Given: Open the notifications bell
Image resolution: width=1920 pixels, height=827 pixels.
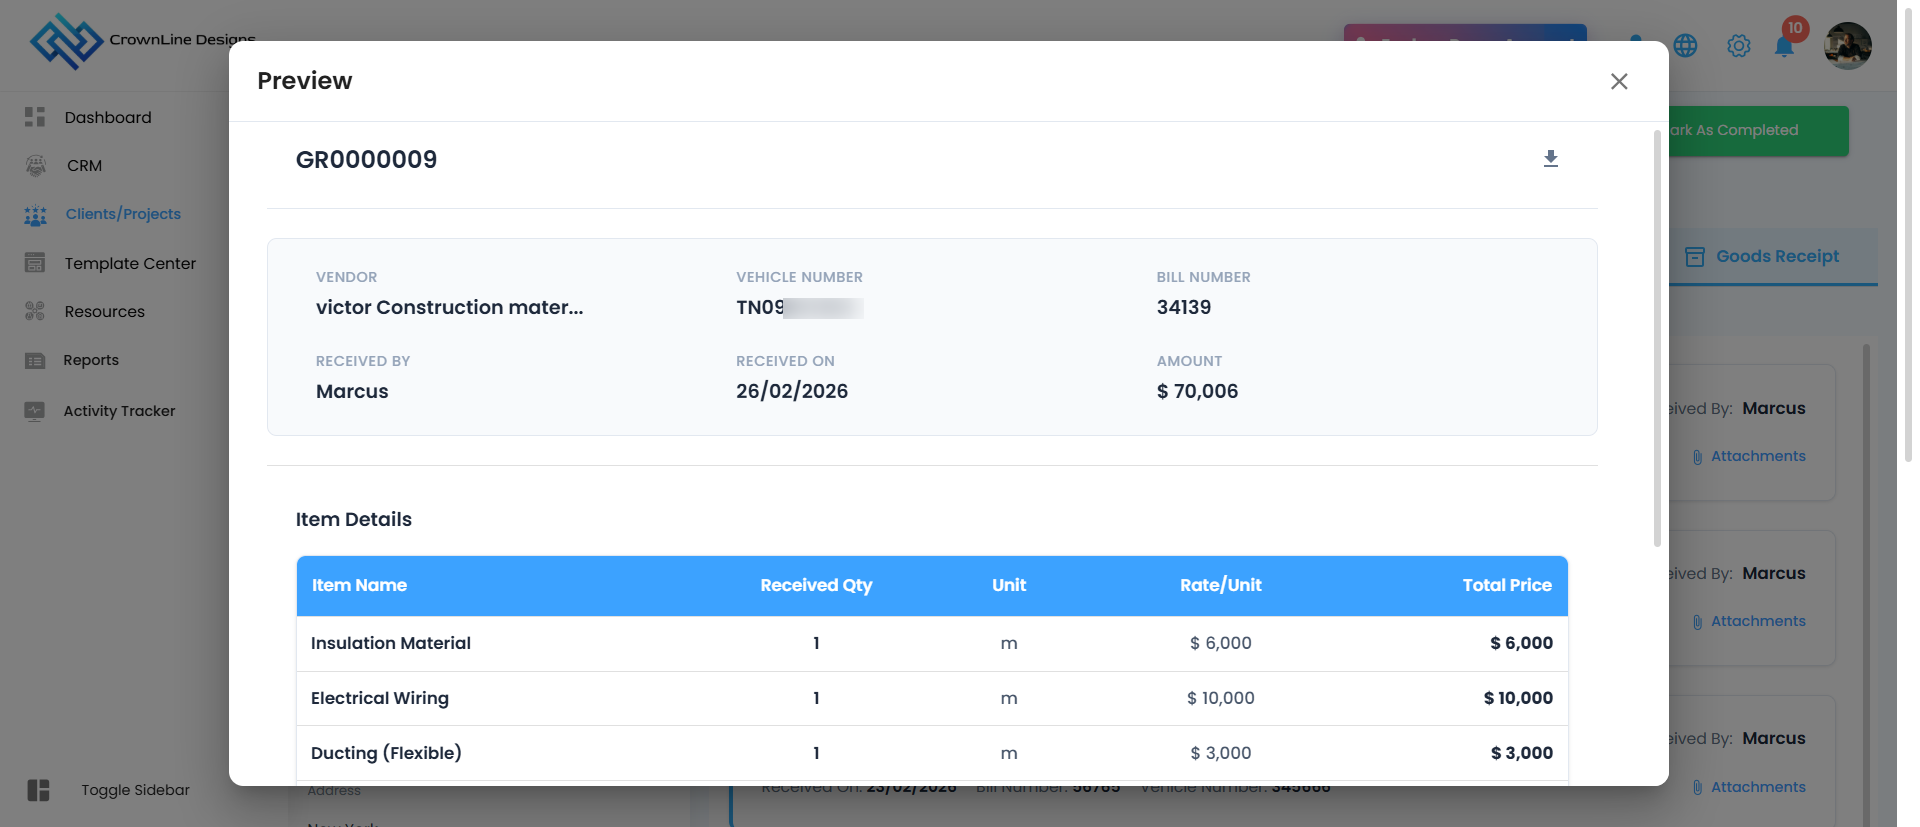Looking at the screenshot, I should pos(1784,46).
